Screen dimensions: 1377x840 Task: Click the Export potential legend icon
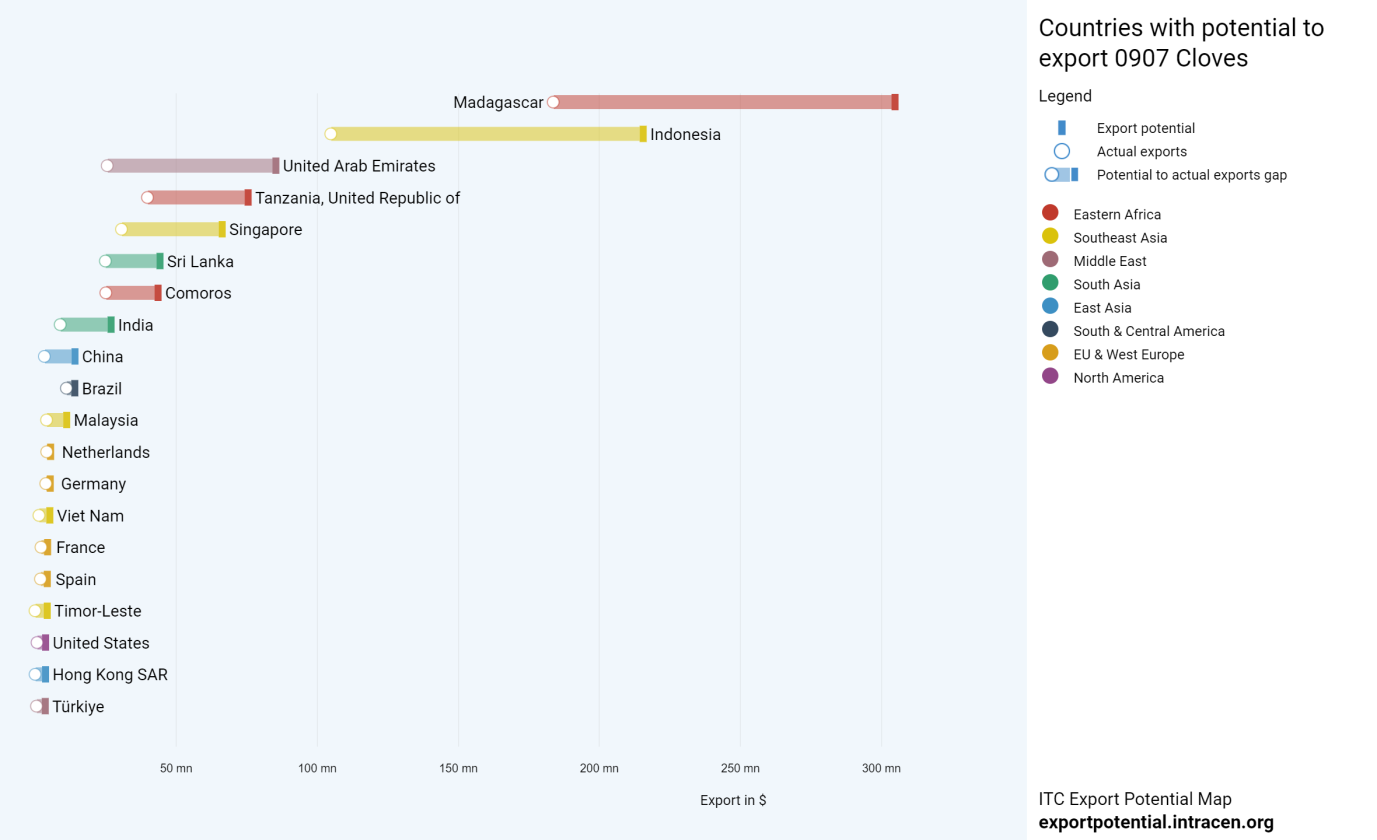(1062, 128)
